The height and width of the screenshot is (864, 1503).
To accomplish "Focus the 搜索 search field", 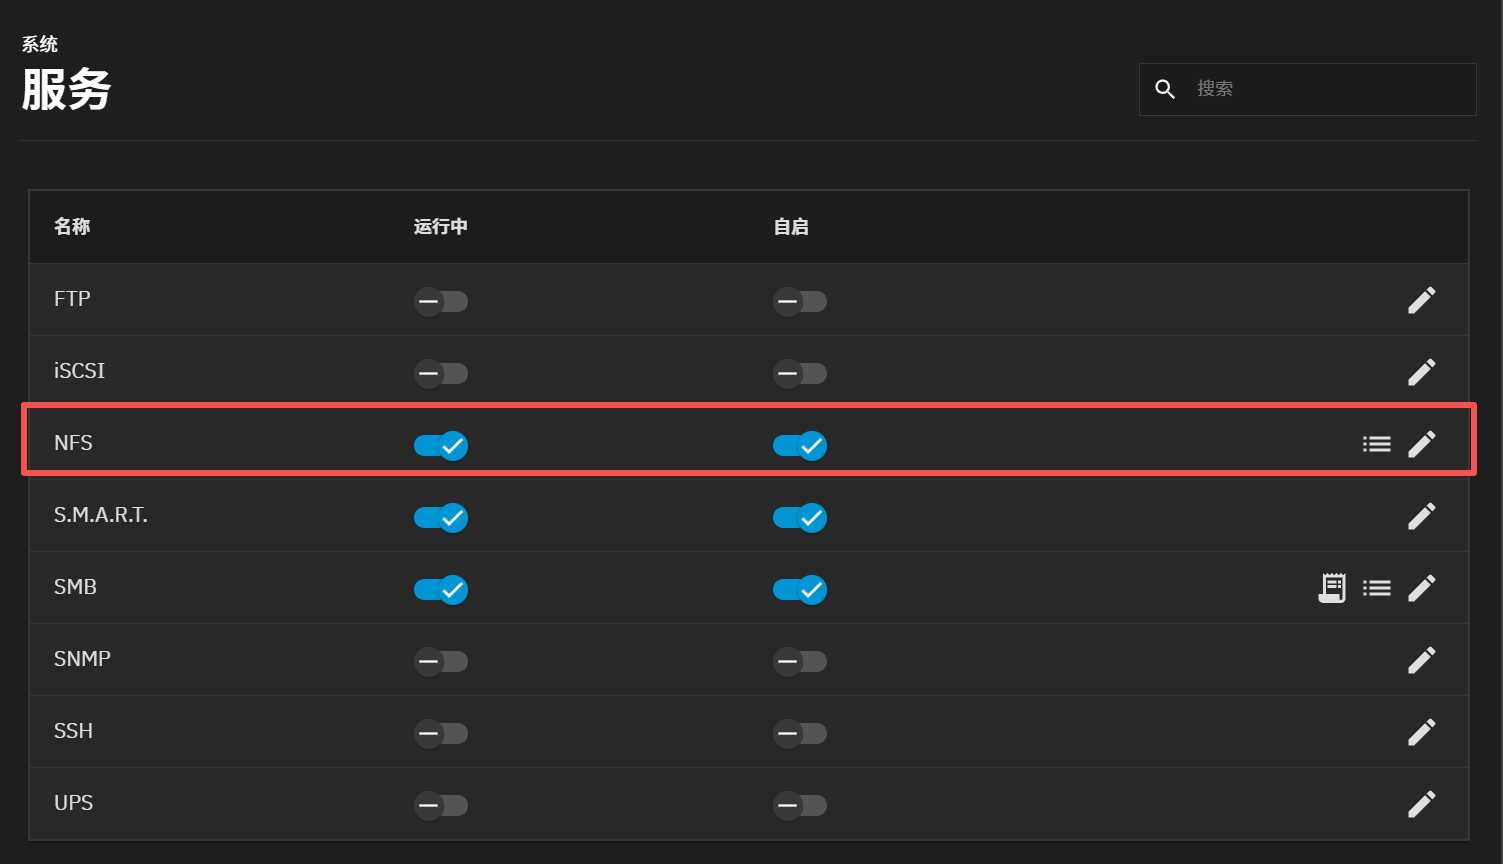I will click(1325, 89).
